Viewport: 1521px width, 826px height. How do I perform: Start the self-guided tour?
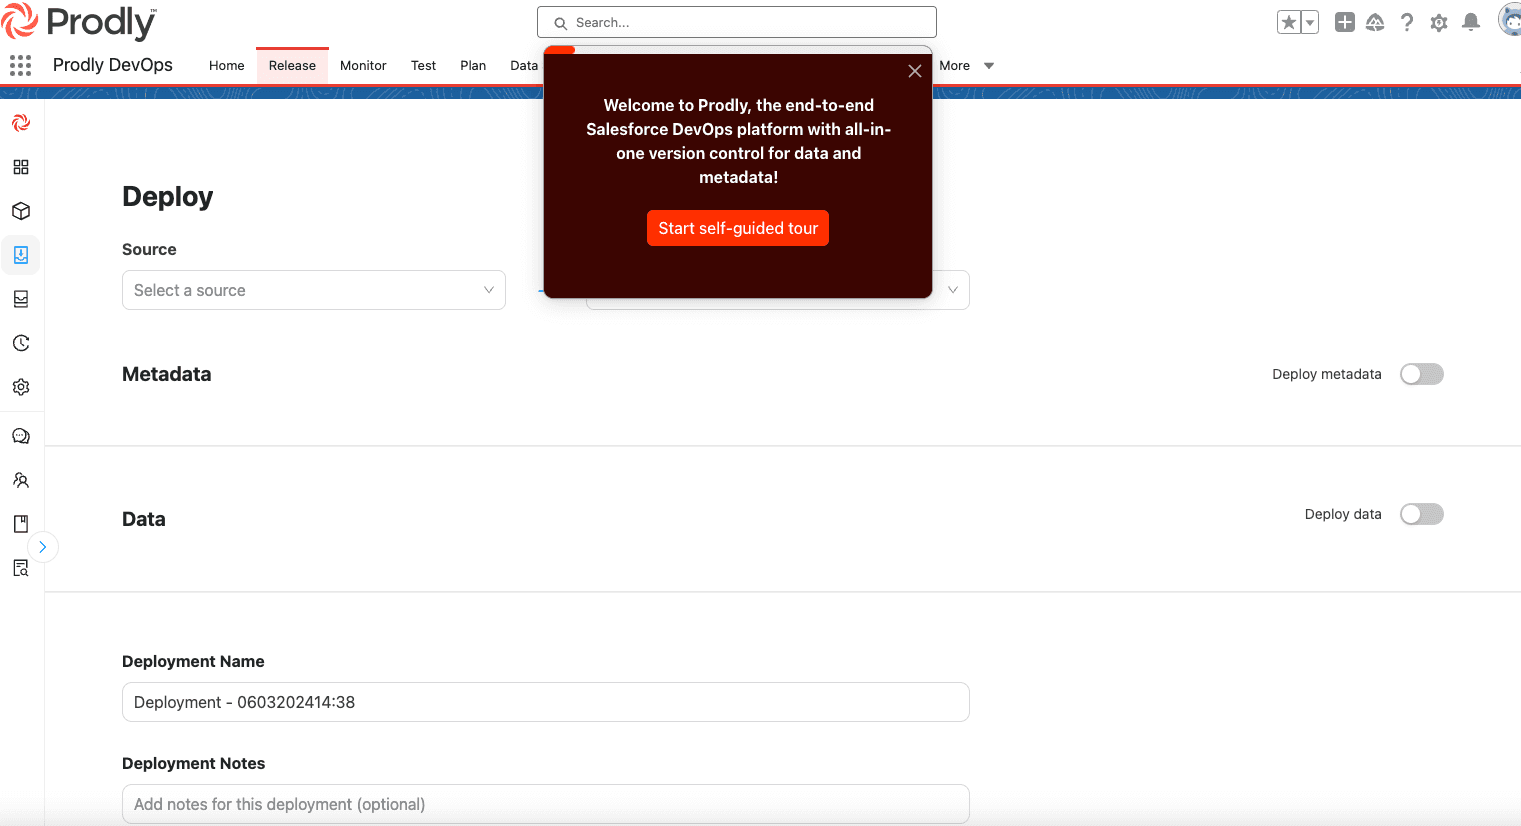pos(738,228)
